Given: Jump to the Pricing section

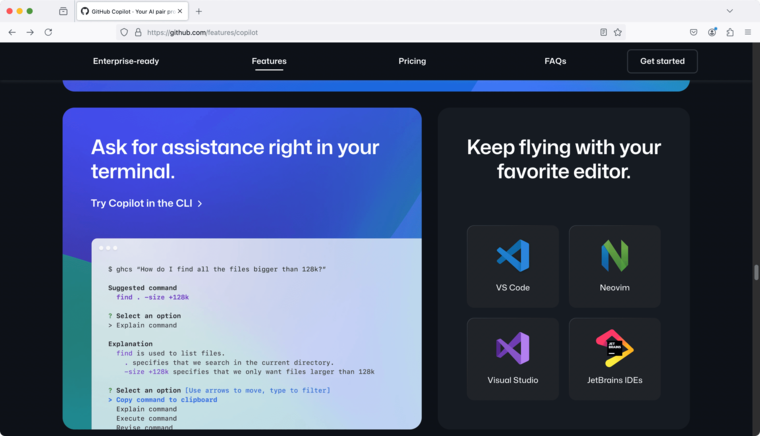Looking at the screenshot, I should 412,61.
